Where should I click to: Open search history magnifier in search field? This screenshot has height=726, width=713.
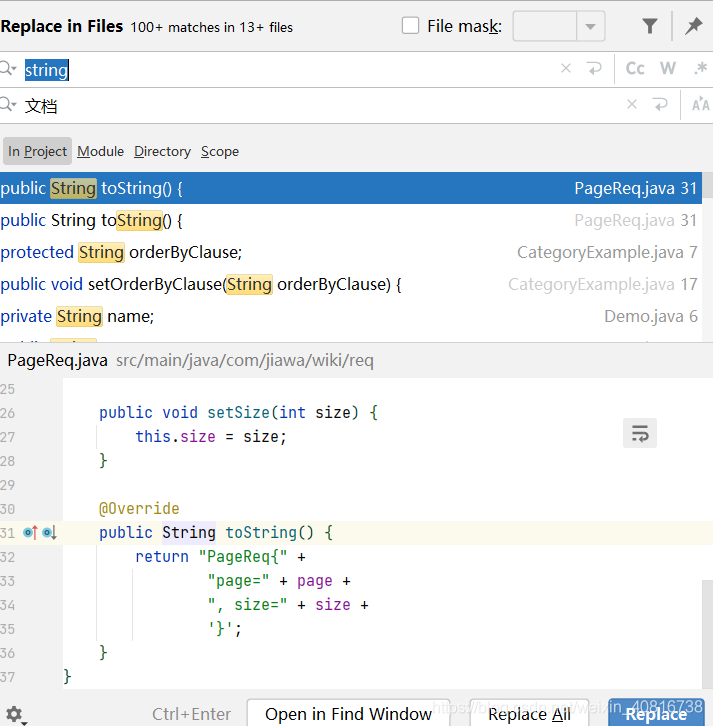(8, 69)
